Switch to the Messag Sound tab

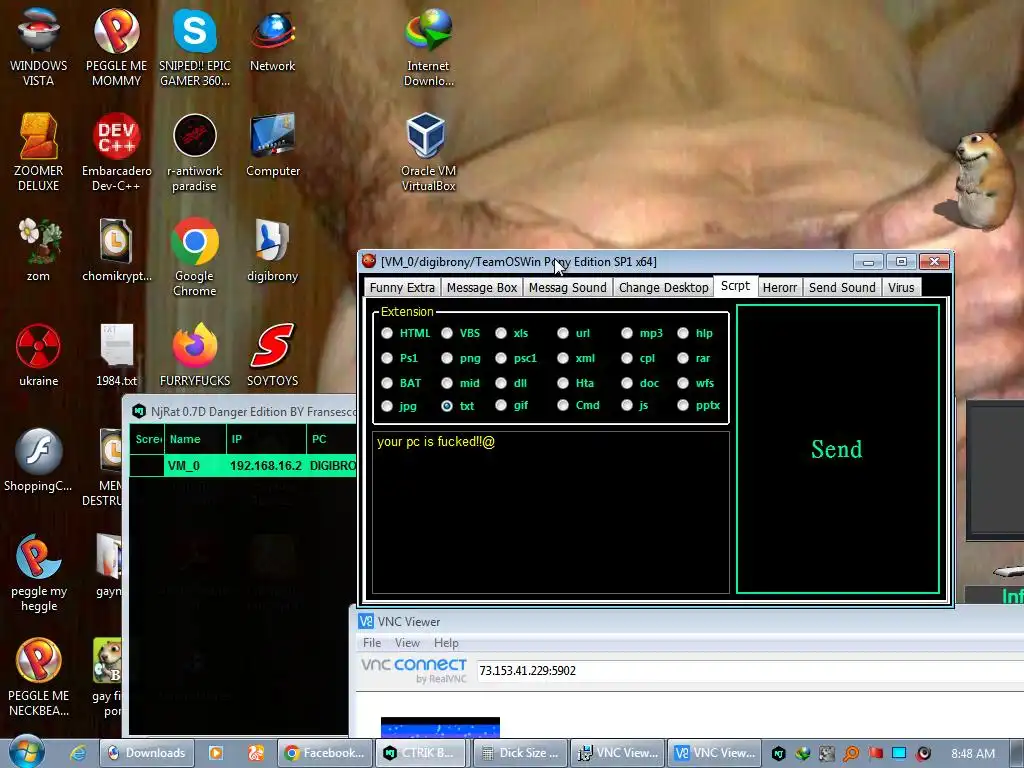click(568, 287)
